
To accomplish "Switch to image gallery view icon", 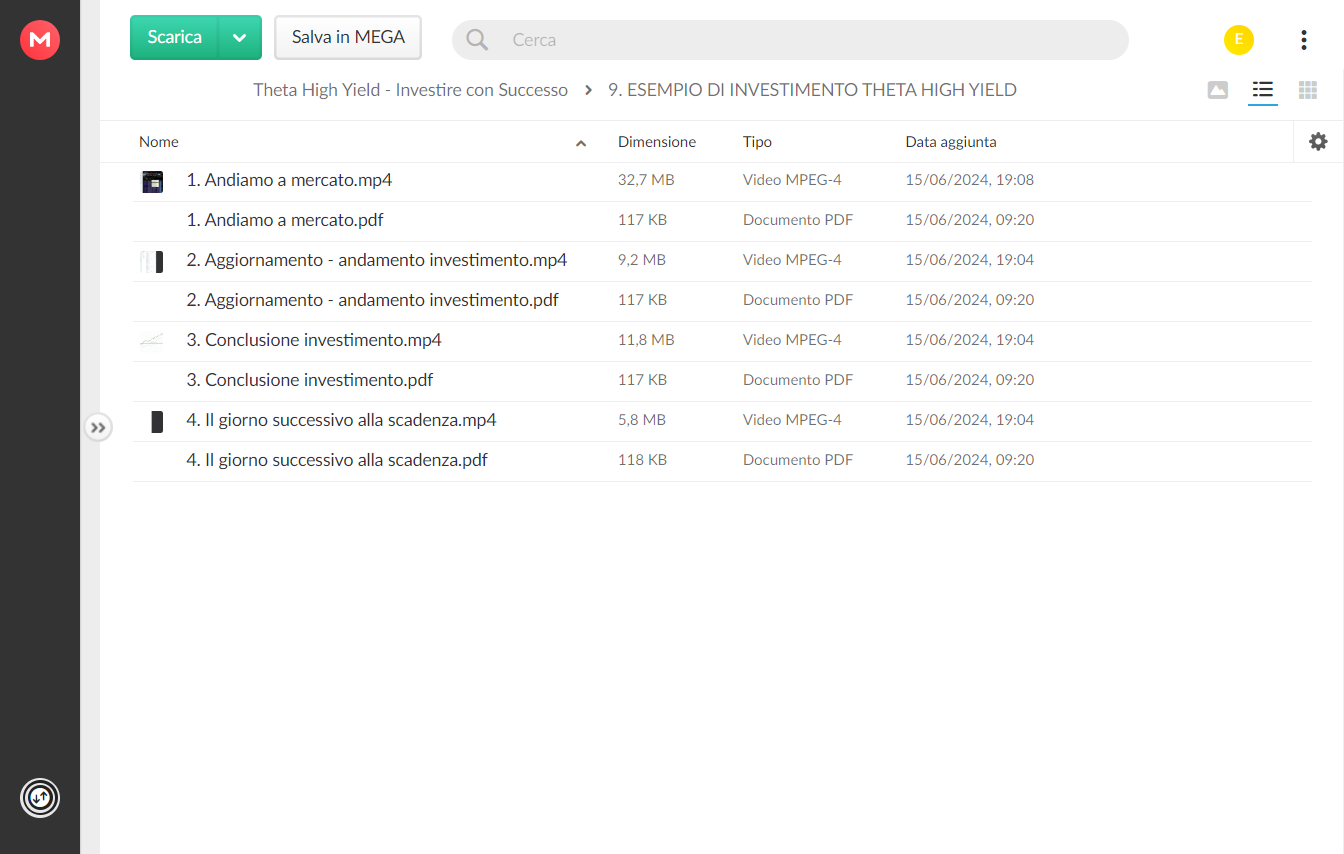I will click(1217, 90).
